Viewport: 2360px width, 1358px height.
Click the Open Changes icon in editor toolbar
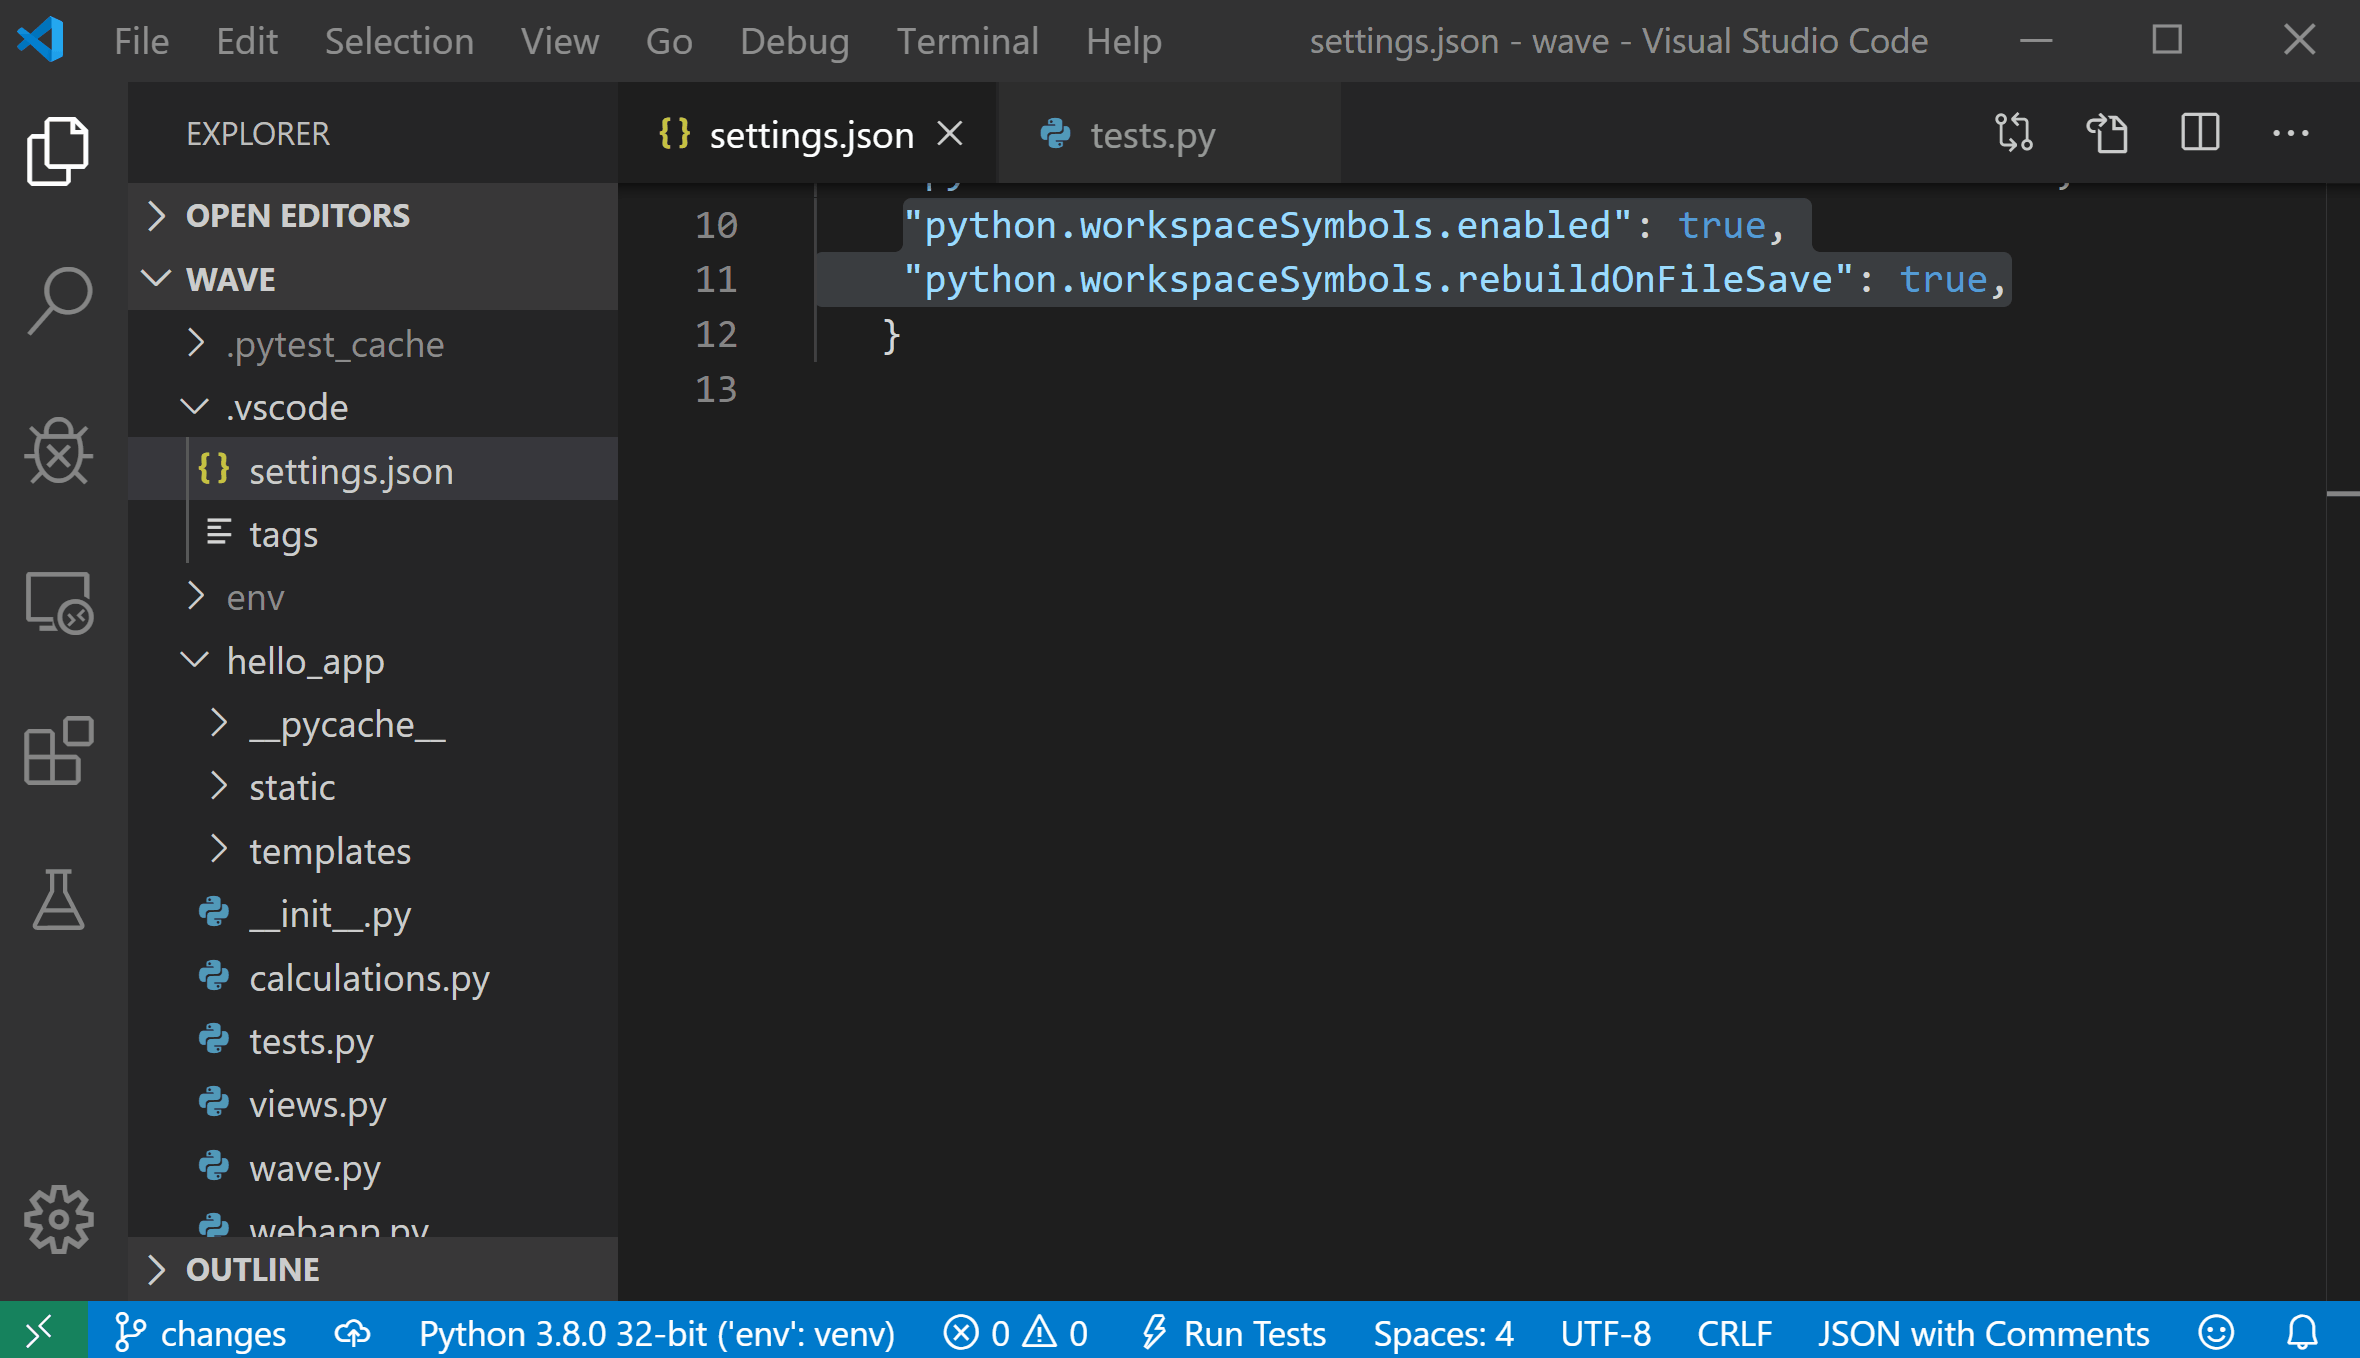2016,133
